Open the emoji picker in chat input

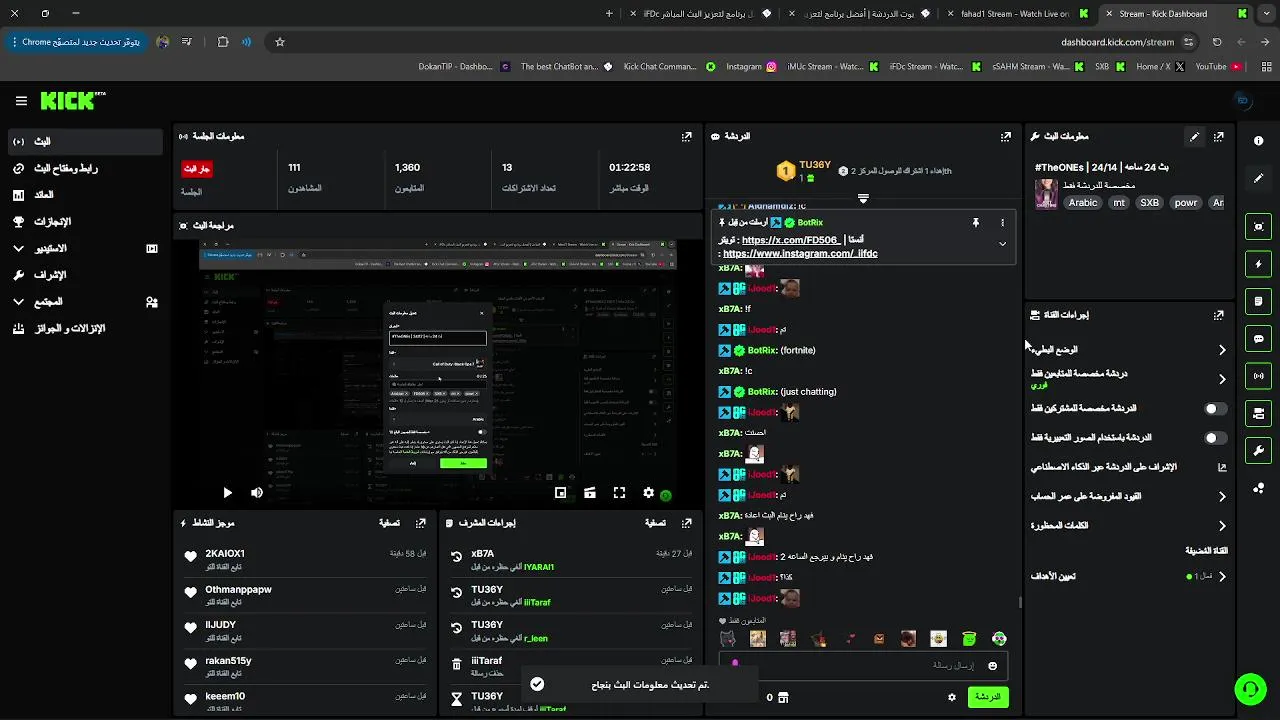click(x=992, y=666)
